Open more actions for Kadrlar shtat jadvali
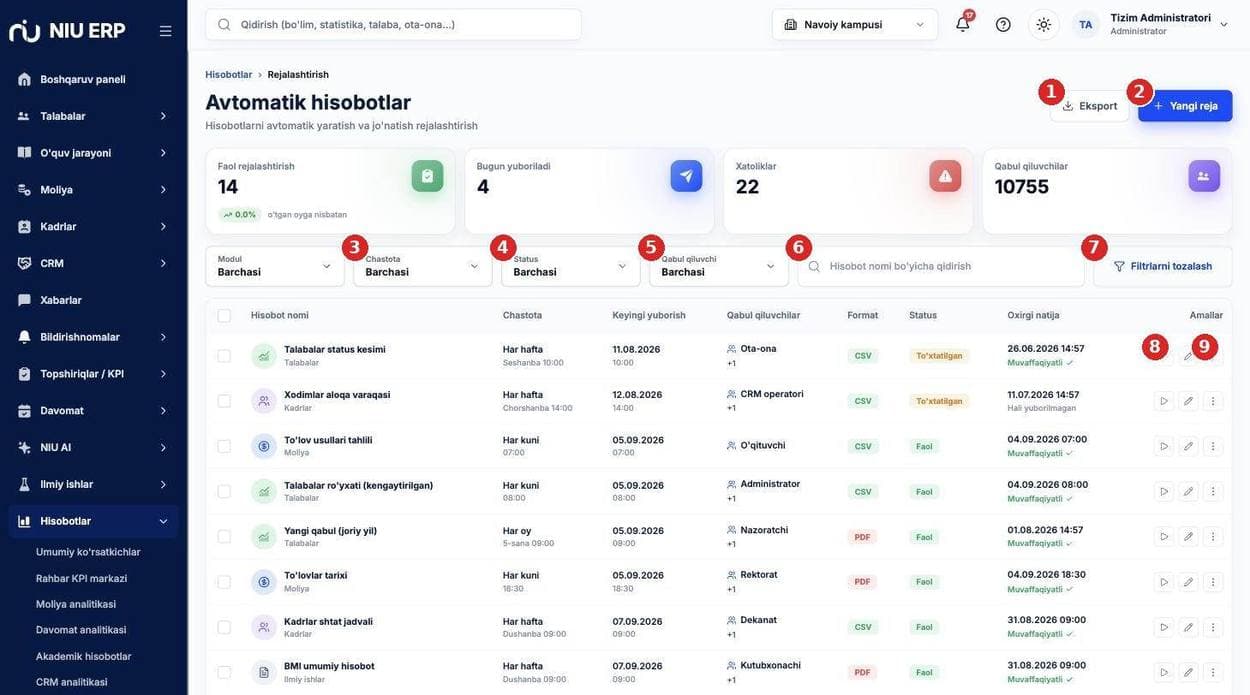Viewport: 1250px width, 695px height. [x=1213, y=627]
